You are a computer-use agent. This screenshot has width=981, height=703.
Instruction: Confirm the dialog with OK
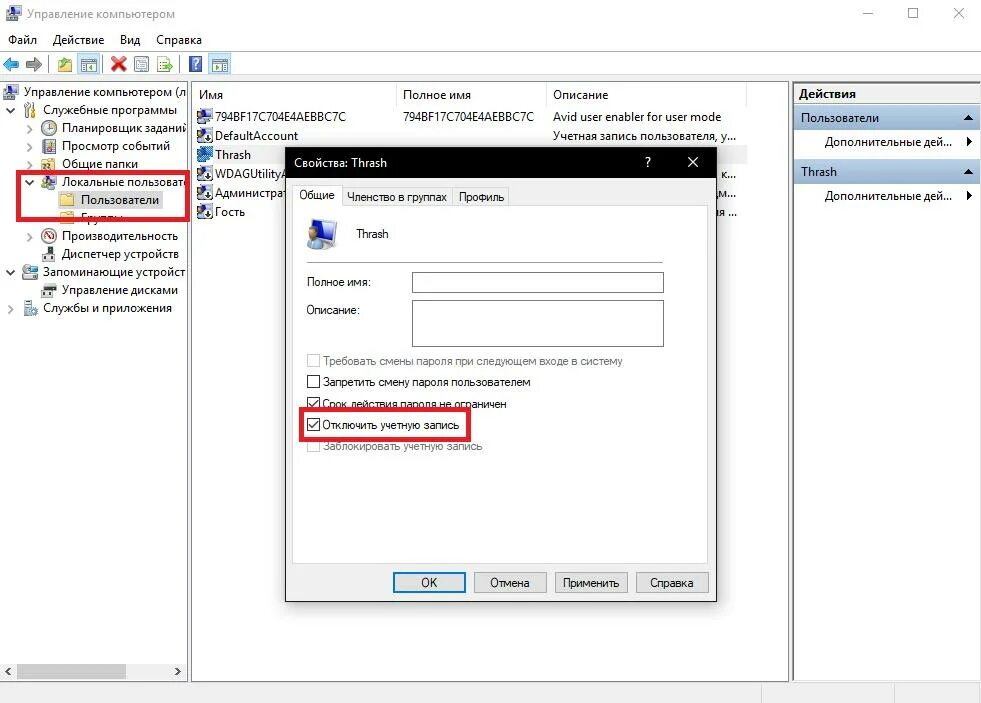(429, 582)
